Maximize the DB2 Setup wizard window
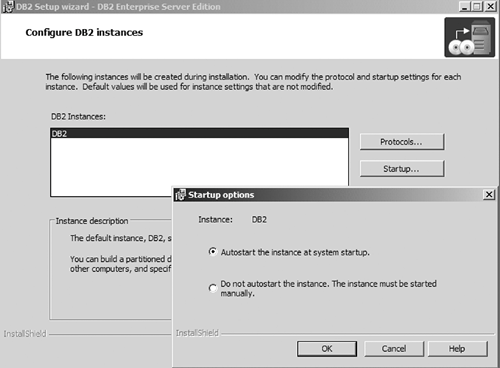This screenshot has height=368, width=500. point(477,6)
